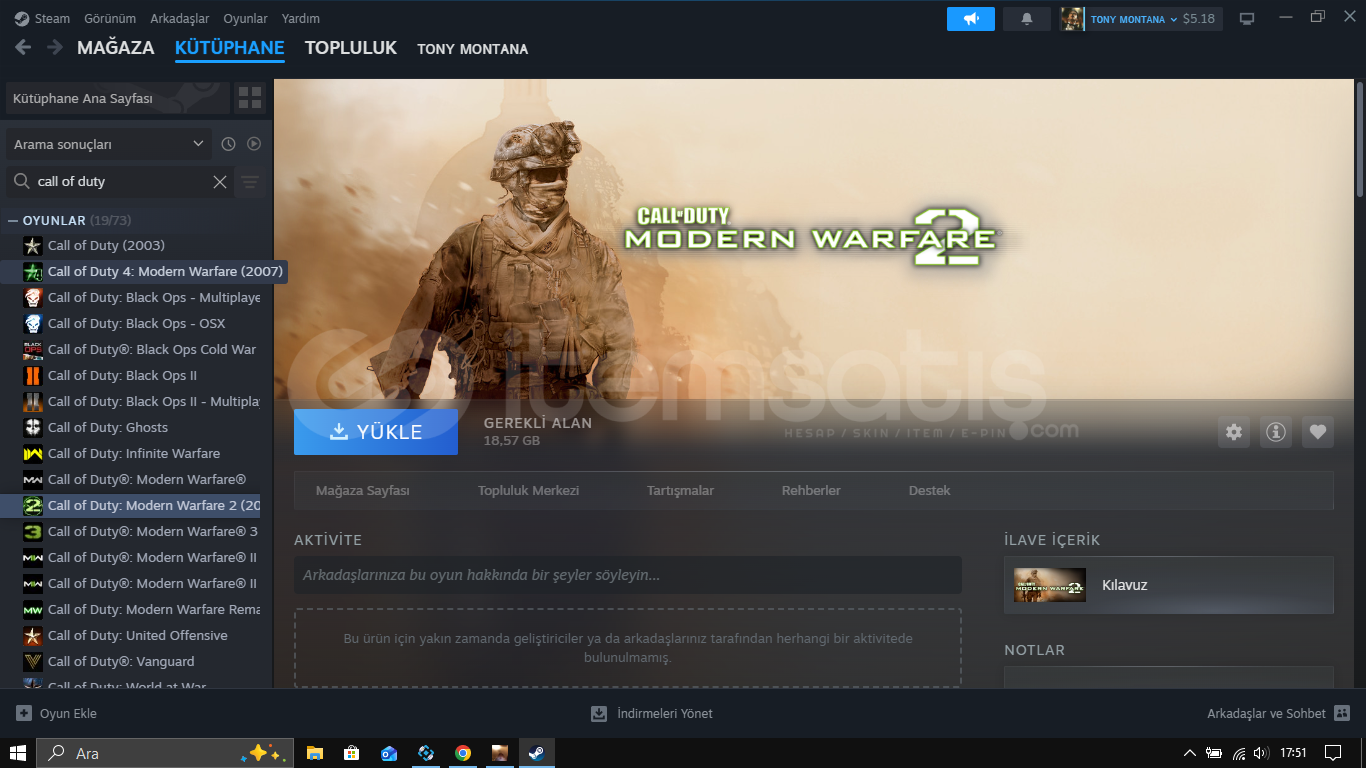Clear the search text with the X
The image size is (1366, 768).
point(220,181)
